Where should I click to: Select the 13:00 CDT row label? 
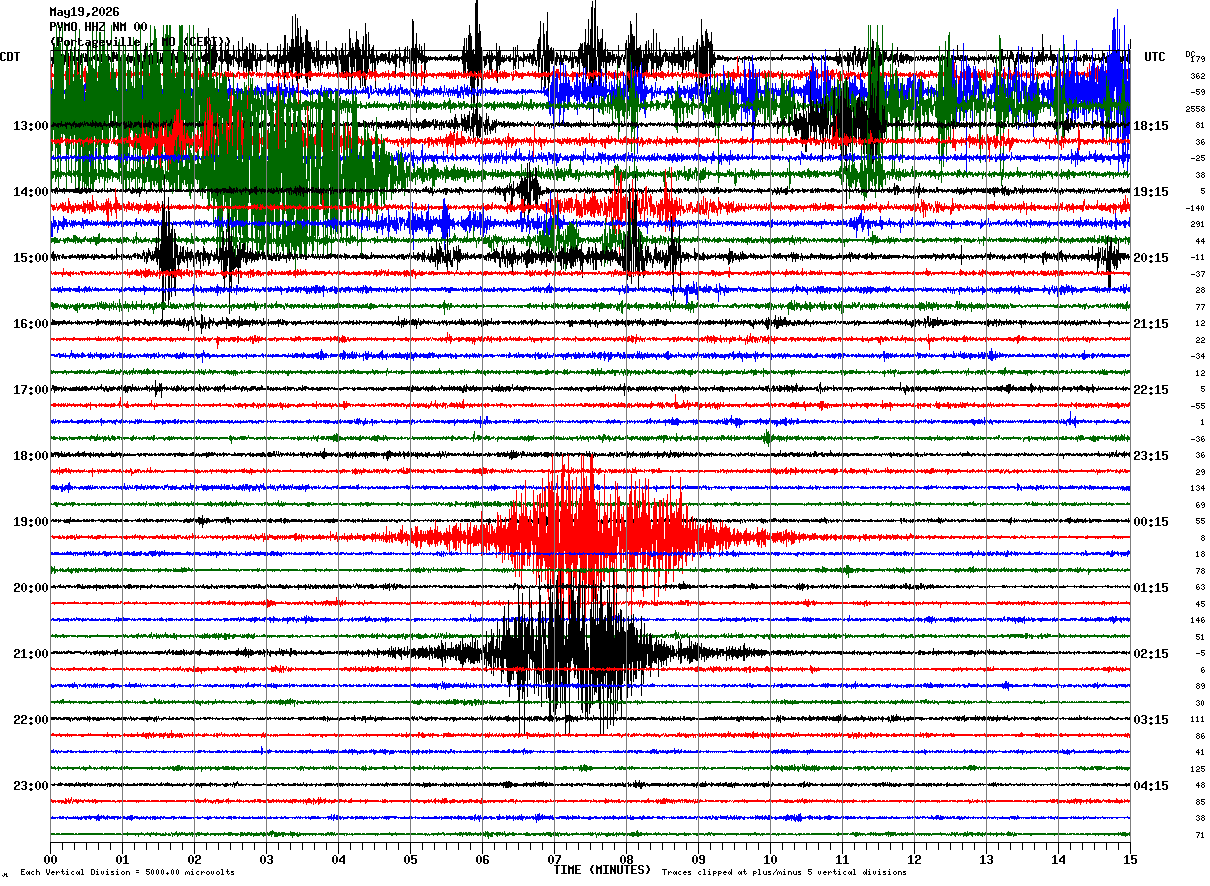[x=31, y=126]
